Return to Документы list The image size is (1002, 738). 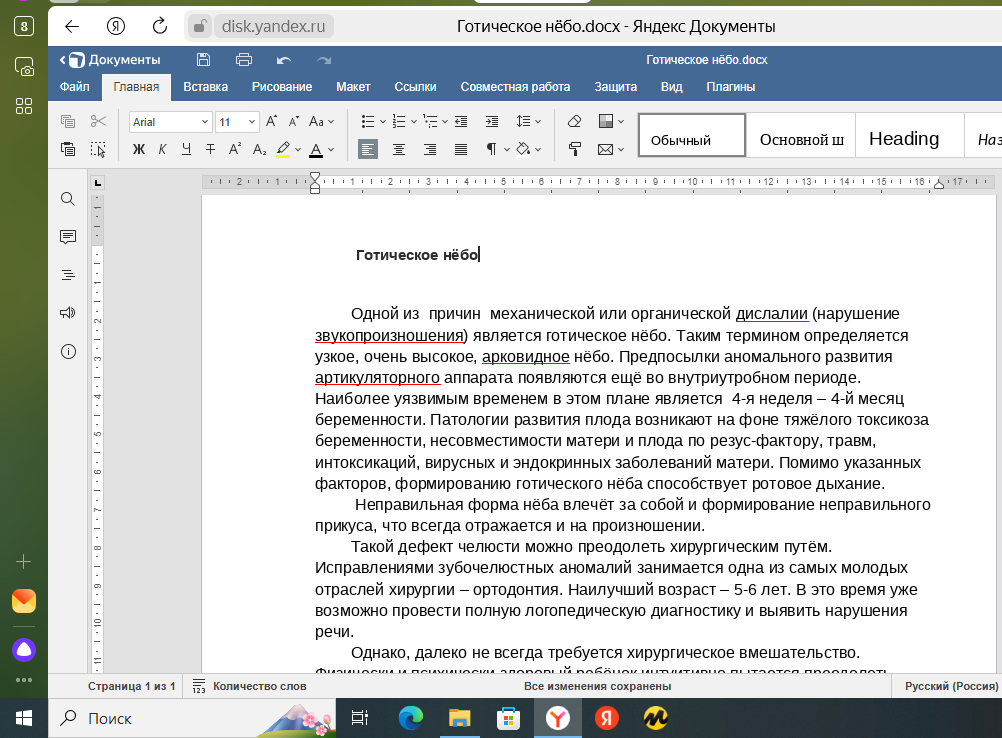pyautogui.click(x=110, y=59)
